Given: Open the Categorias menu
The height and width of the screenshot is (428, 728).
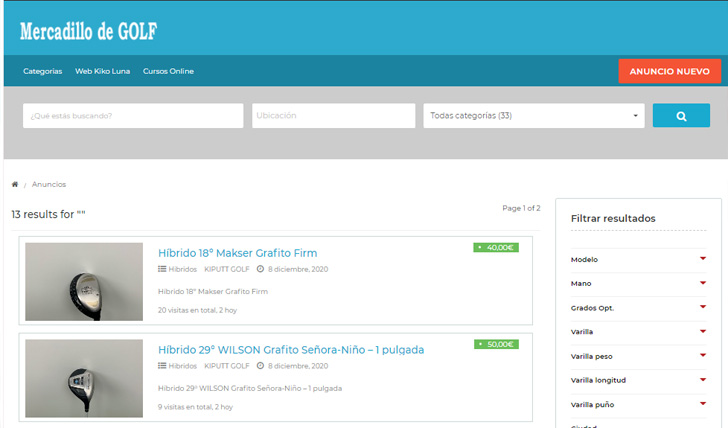Looking at the screenshot, I should tap(43, 71).
